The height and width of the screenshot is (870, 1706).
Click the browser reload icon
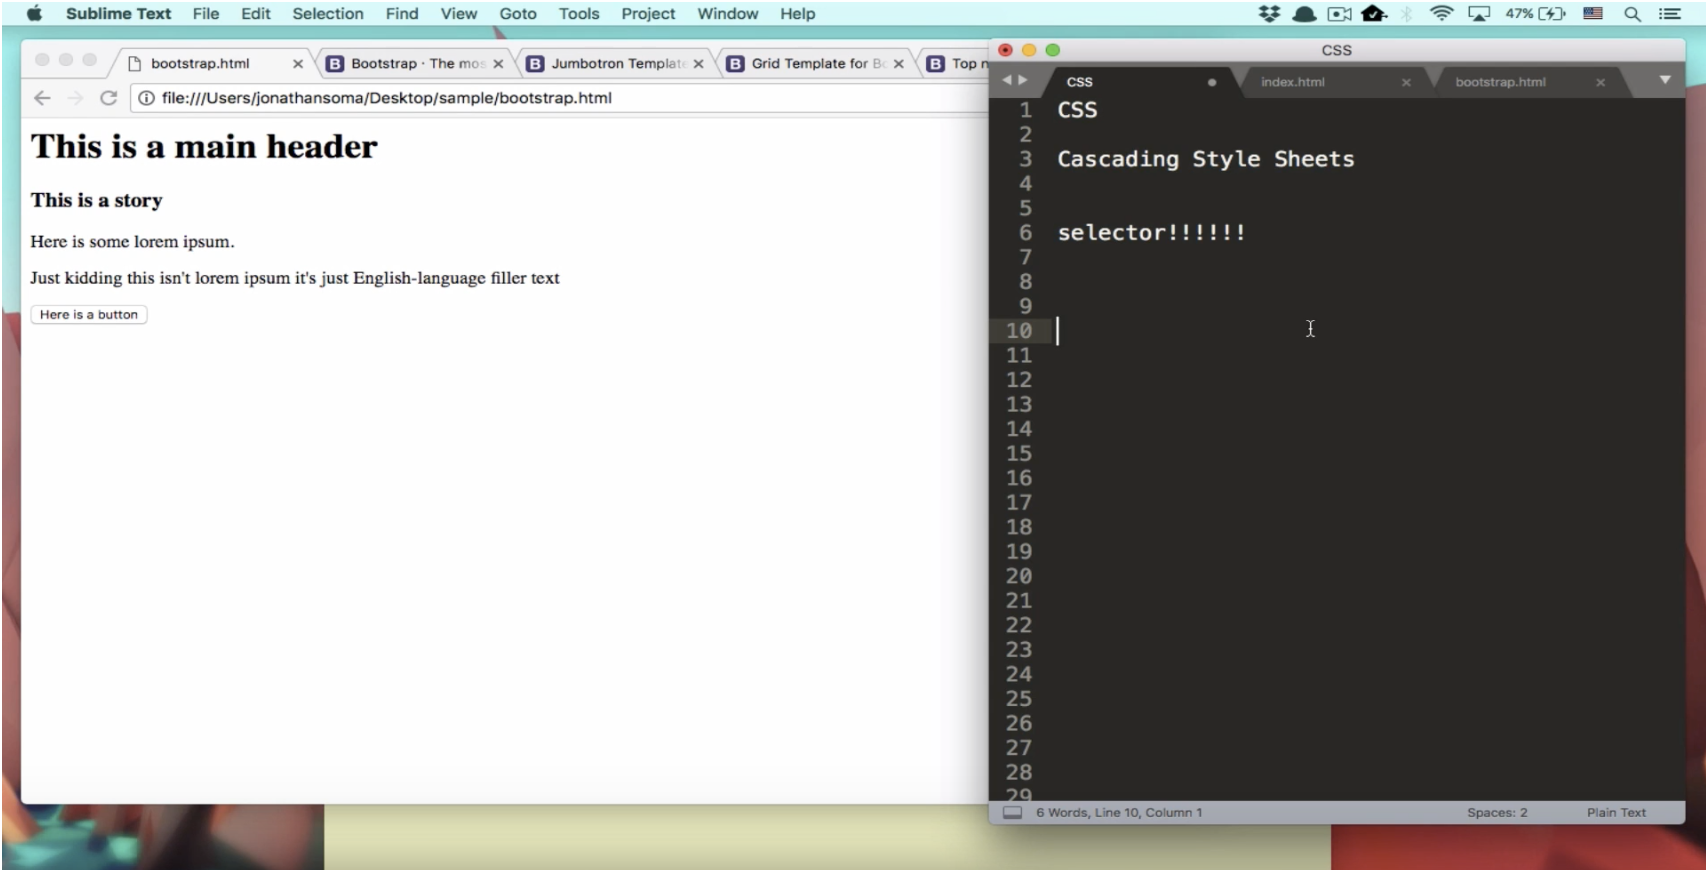[x=109, y=98]
